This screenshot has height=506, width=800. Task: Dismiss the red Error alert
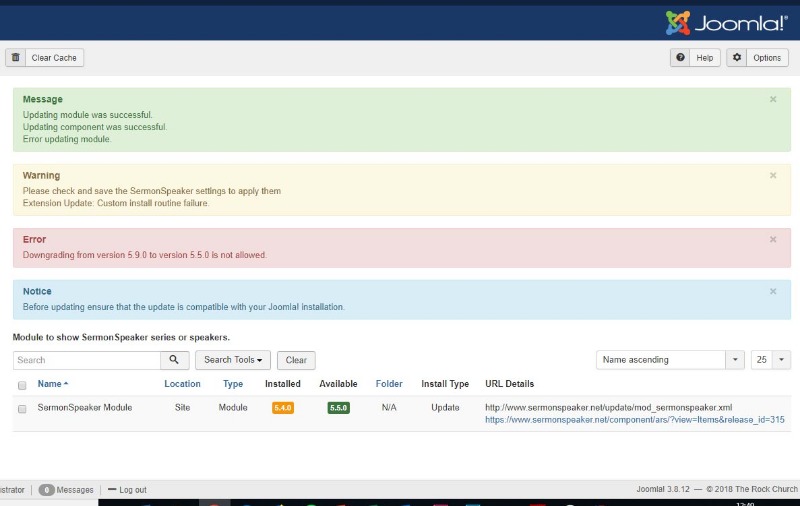point(773,239)
